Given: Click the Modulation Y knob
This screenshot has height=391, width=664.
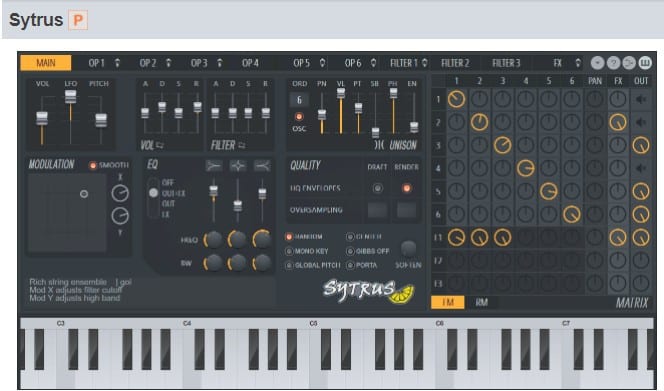Looking at the screenshot, I should 120,216.
